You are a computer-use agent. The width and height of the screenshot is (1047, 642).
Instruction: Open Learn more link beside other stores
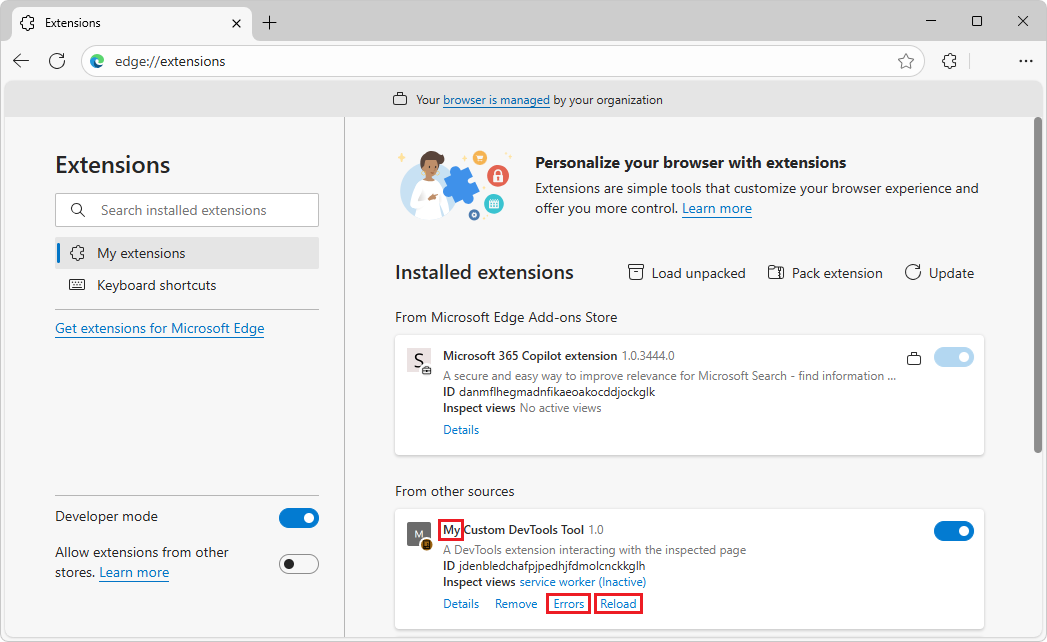click(134, 573)
